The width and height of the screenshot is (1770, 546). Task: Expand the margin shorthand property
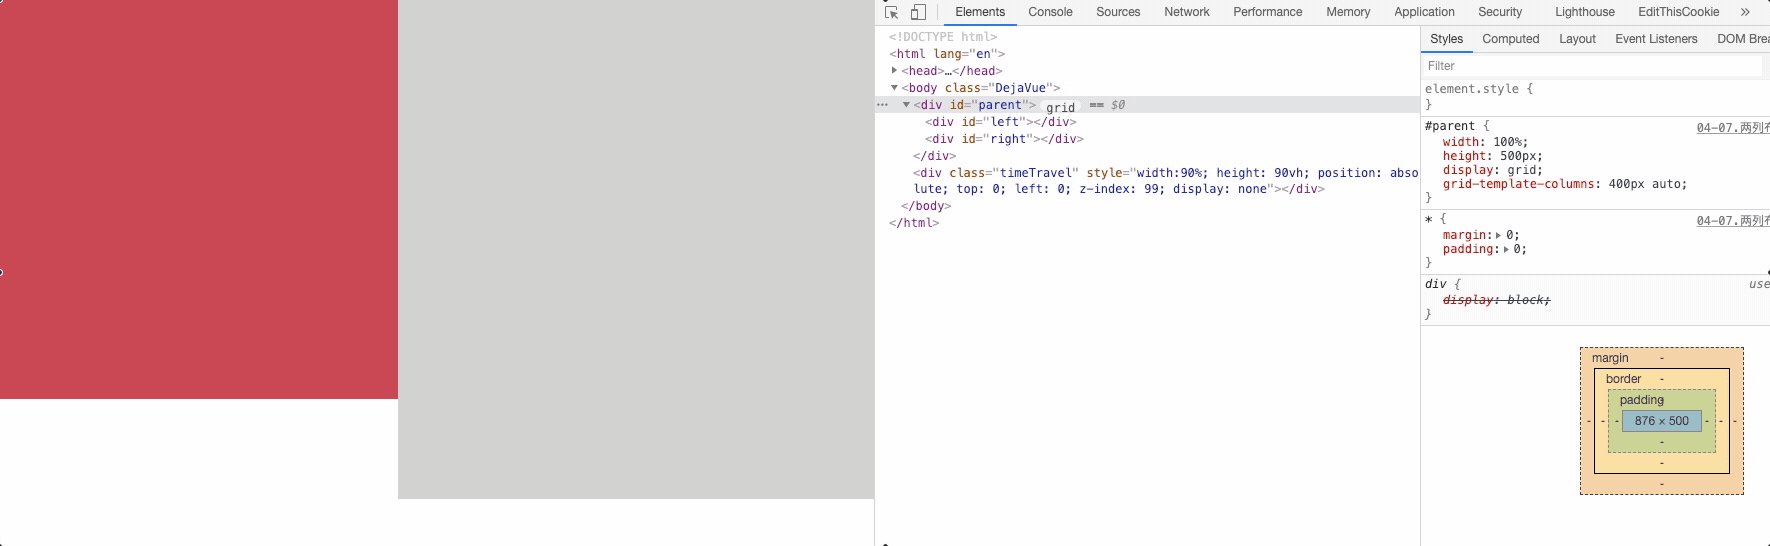click(1498, 235)
